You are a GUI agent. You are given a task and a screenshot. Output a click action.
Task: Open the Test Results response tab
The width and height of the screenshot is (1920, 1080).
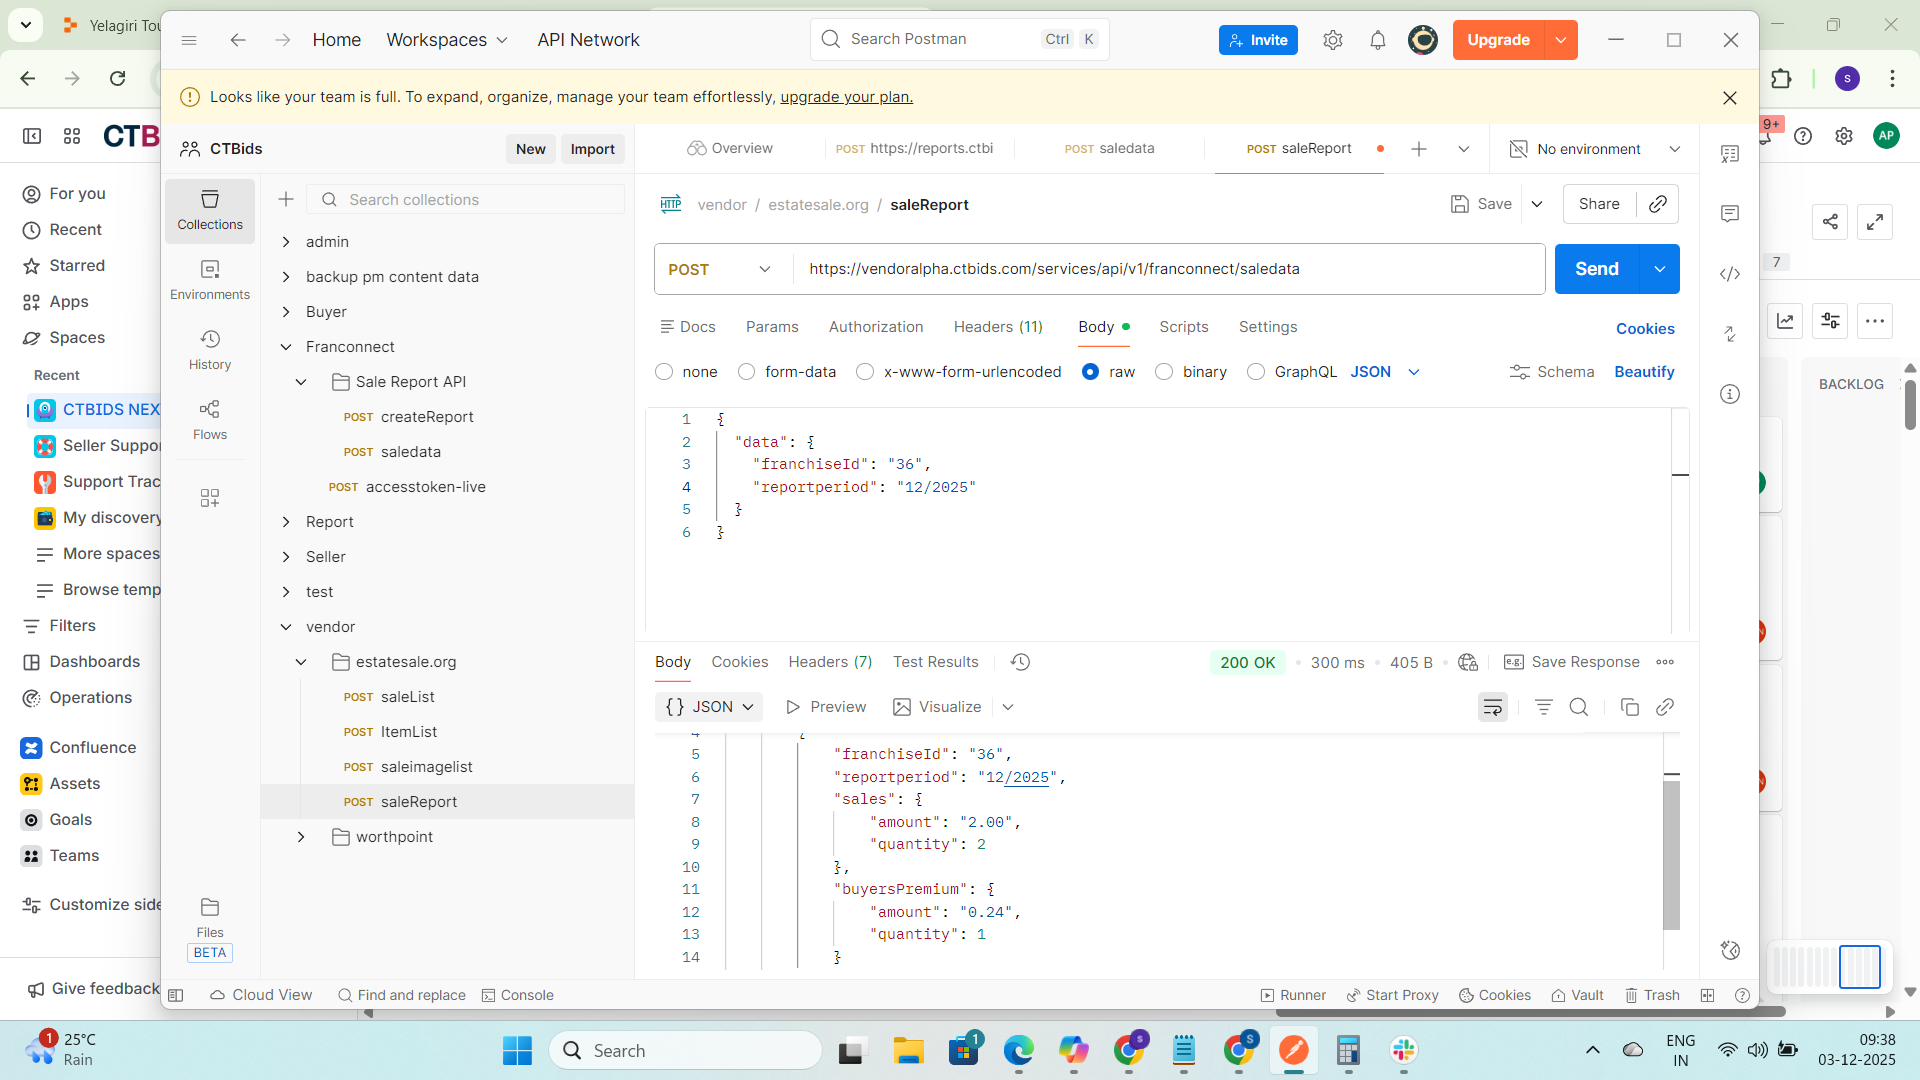935,662
